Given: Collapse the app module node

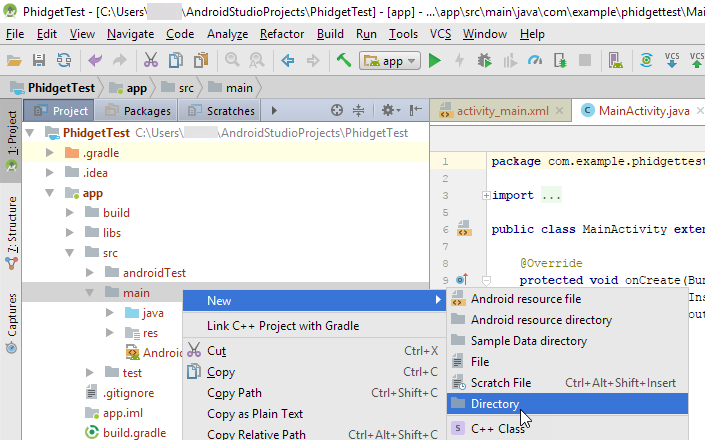Looking at the screenshot, I should pos(50,193).
